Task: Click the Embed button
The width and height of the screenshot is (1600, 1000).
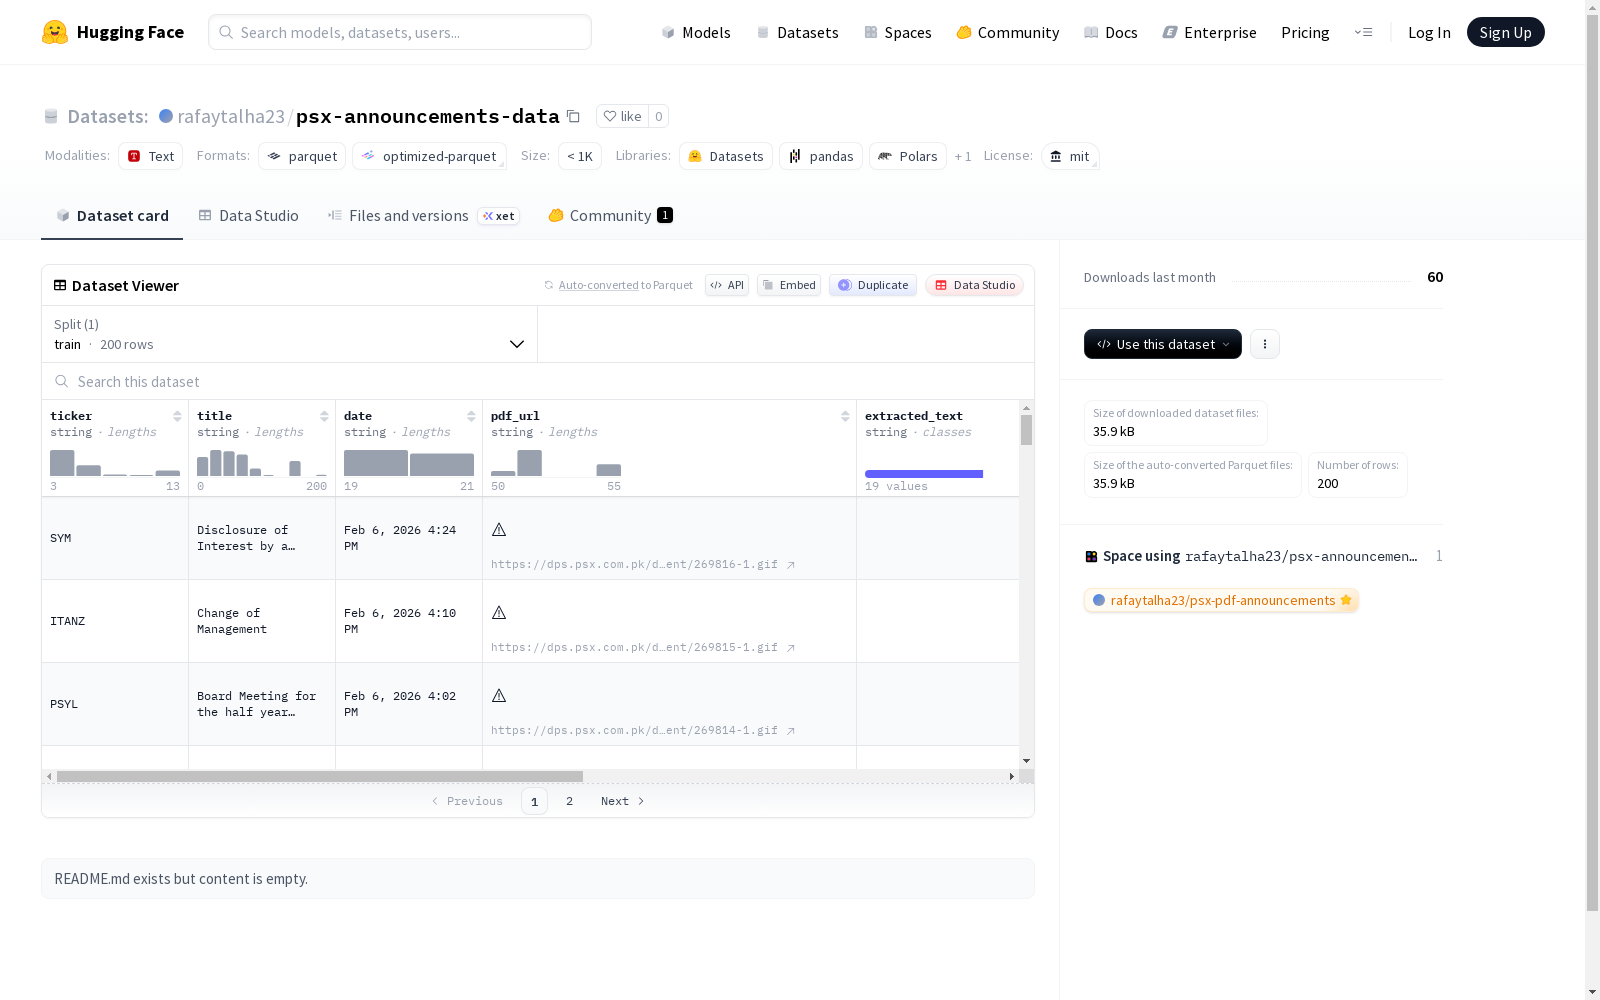Action: tap(789, 285)
